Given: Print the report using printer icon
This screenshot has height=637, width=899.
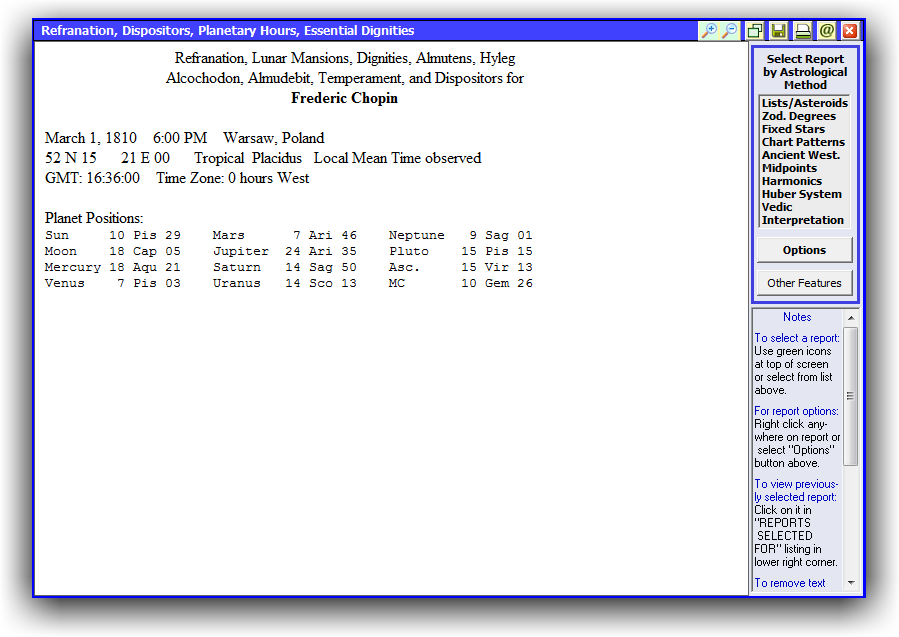Looking at the screenshot, I should (803, 31).
